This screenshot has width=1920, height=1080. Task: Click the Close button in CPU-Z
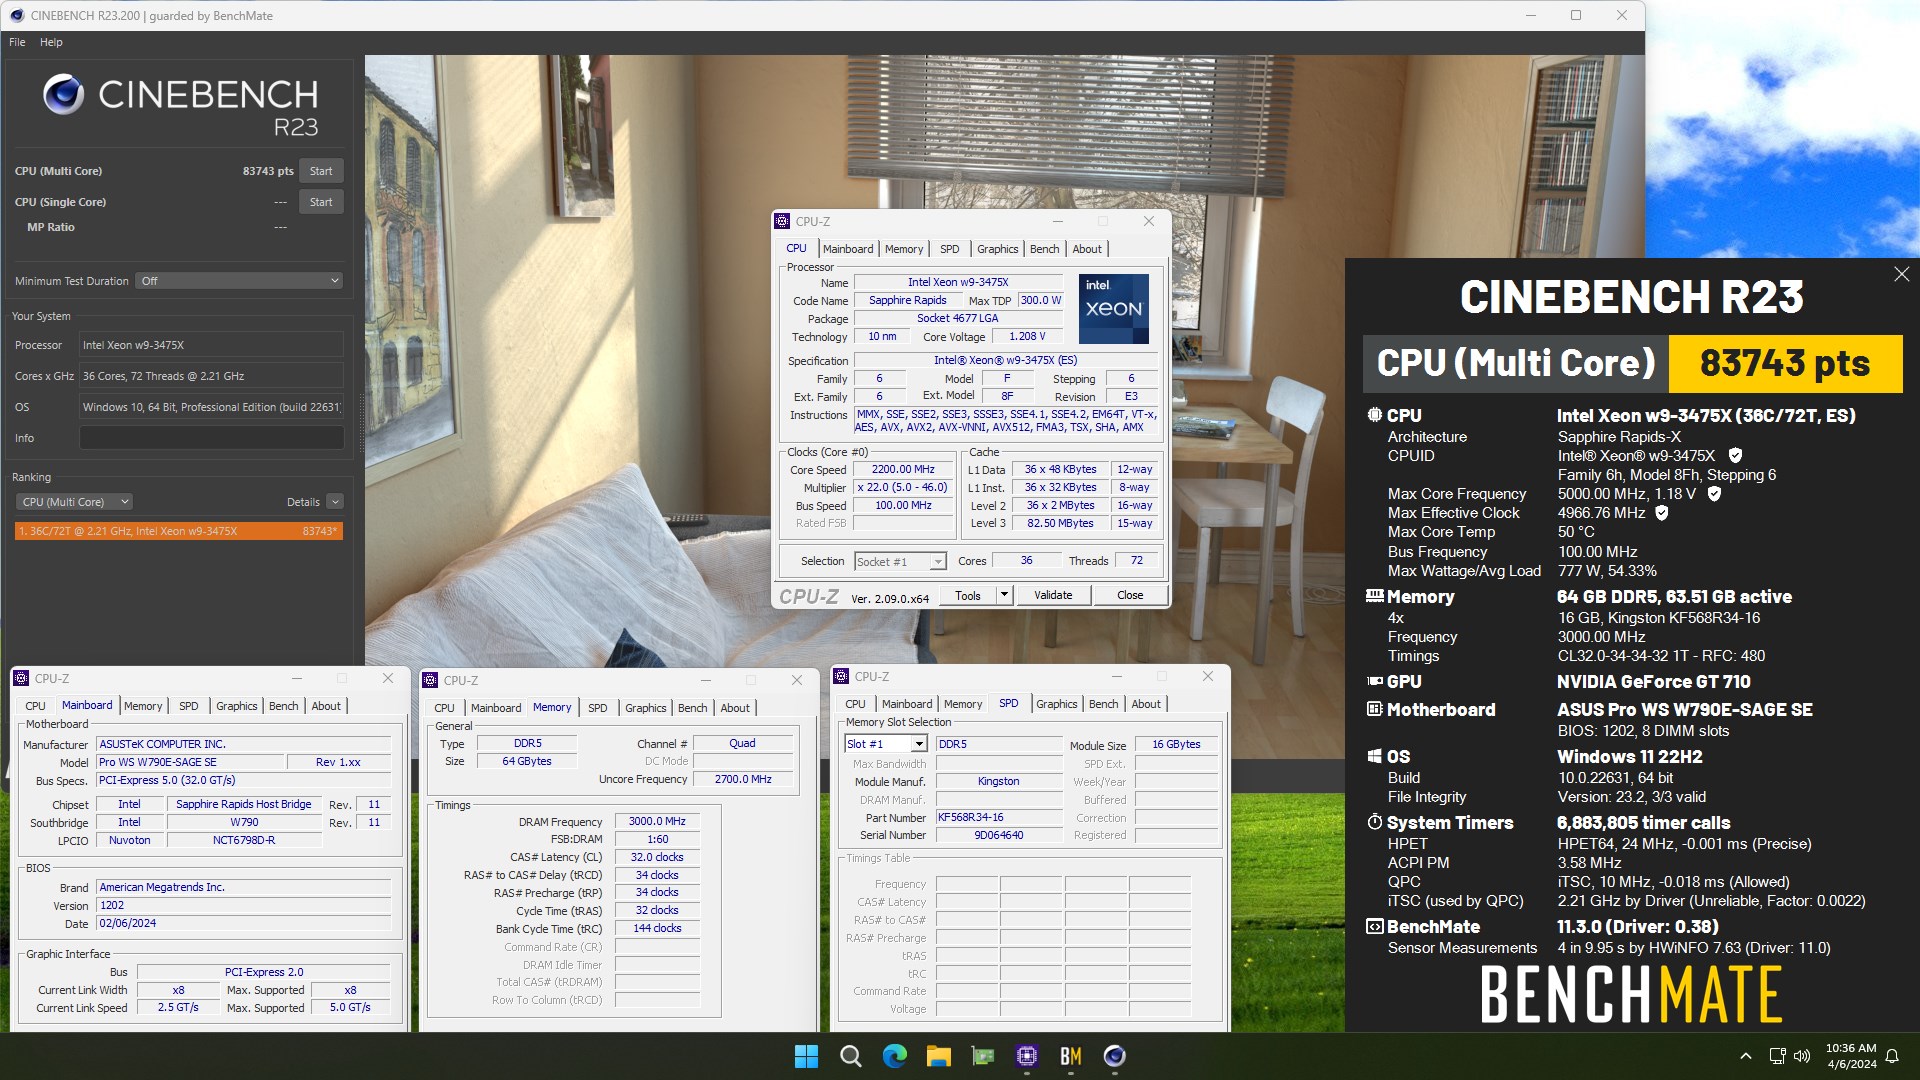tap(1130, 596)
